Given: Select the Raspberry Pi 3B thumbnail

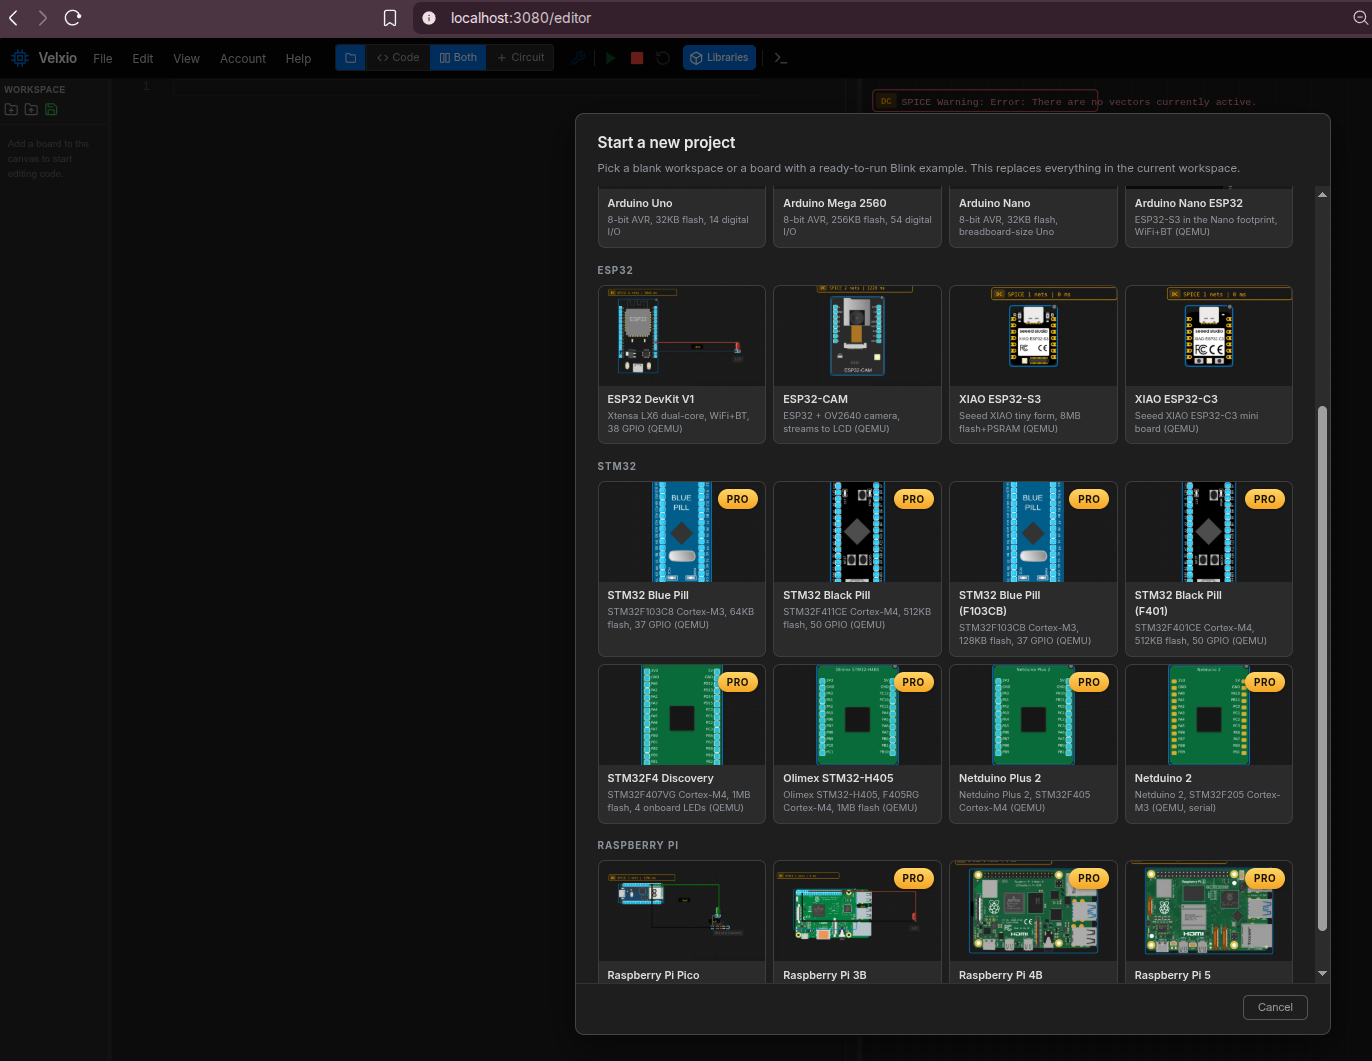Looking at the screenshot, I should tap(858, 911).
